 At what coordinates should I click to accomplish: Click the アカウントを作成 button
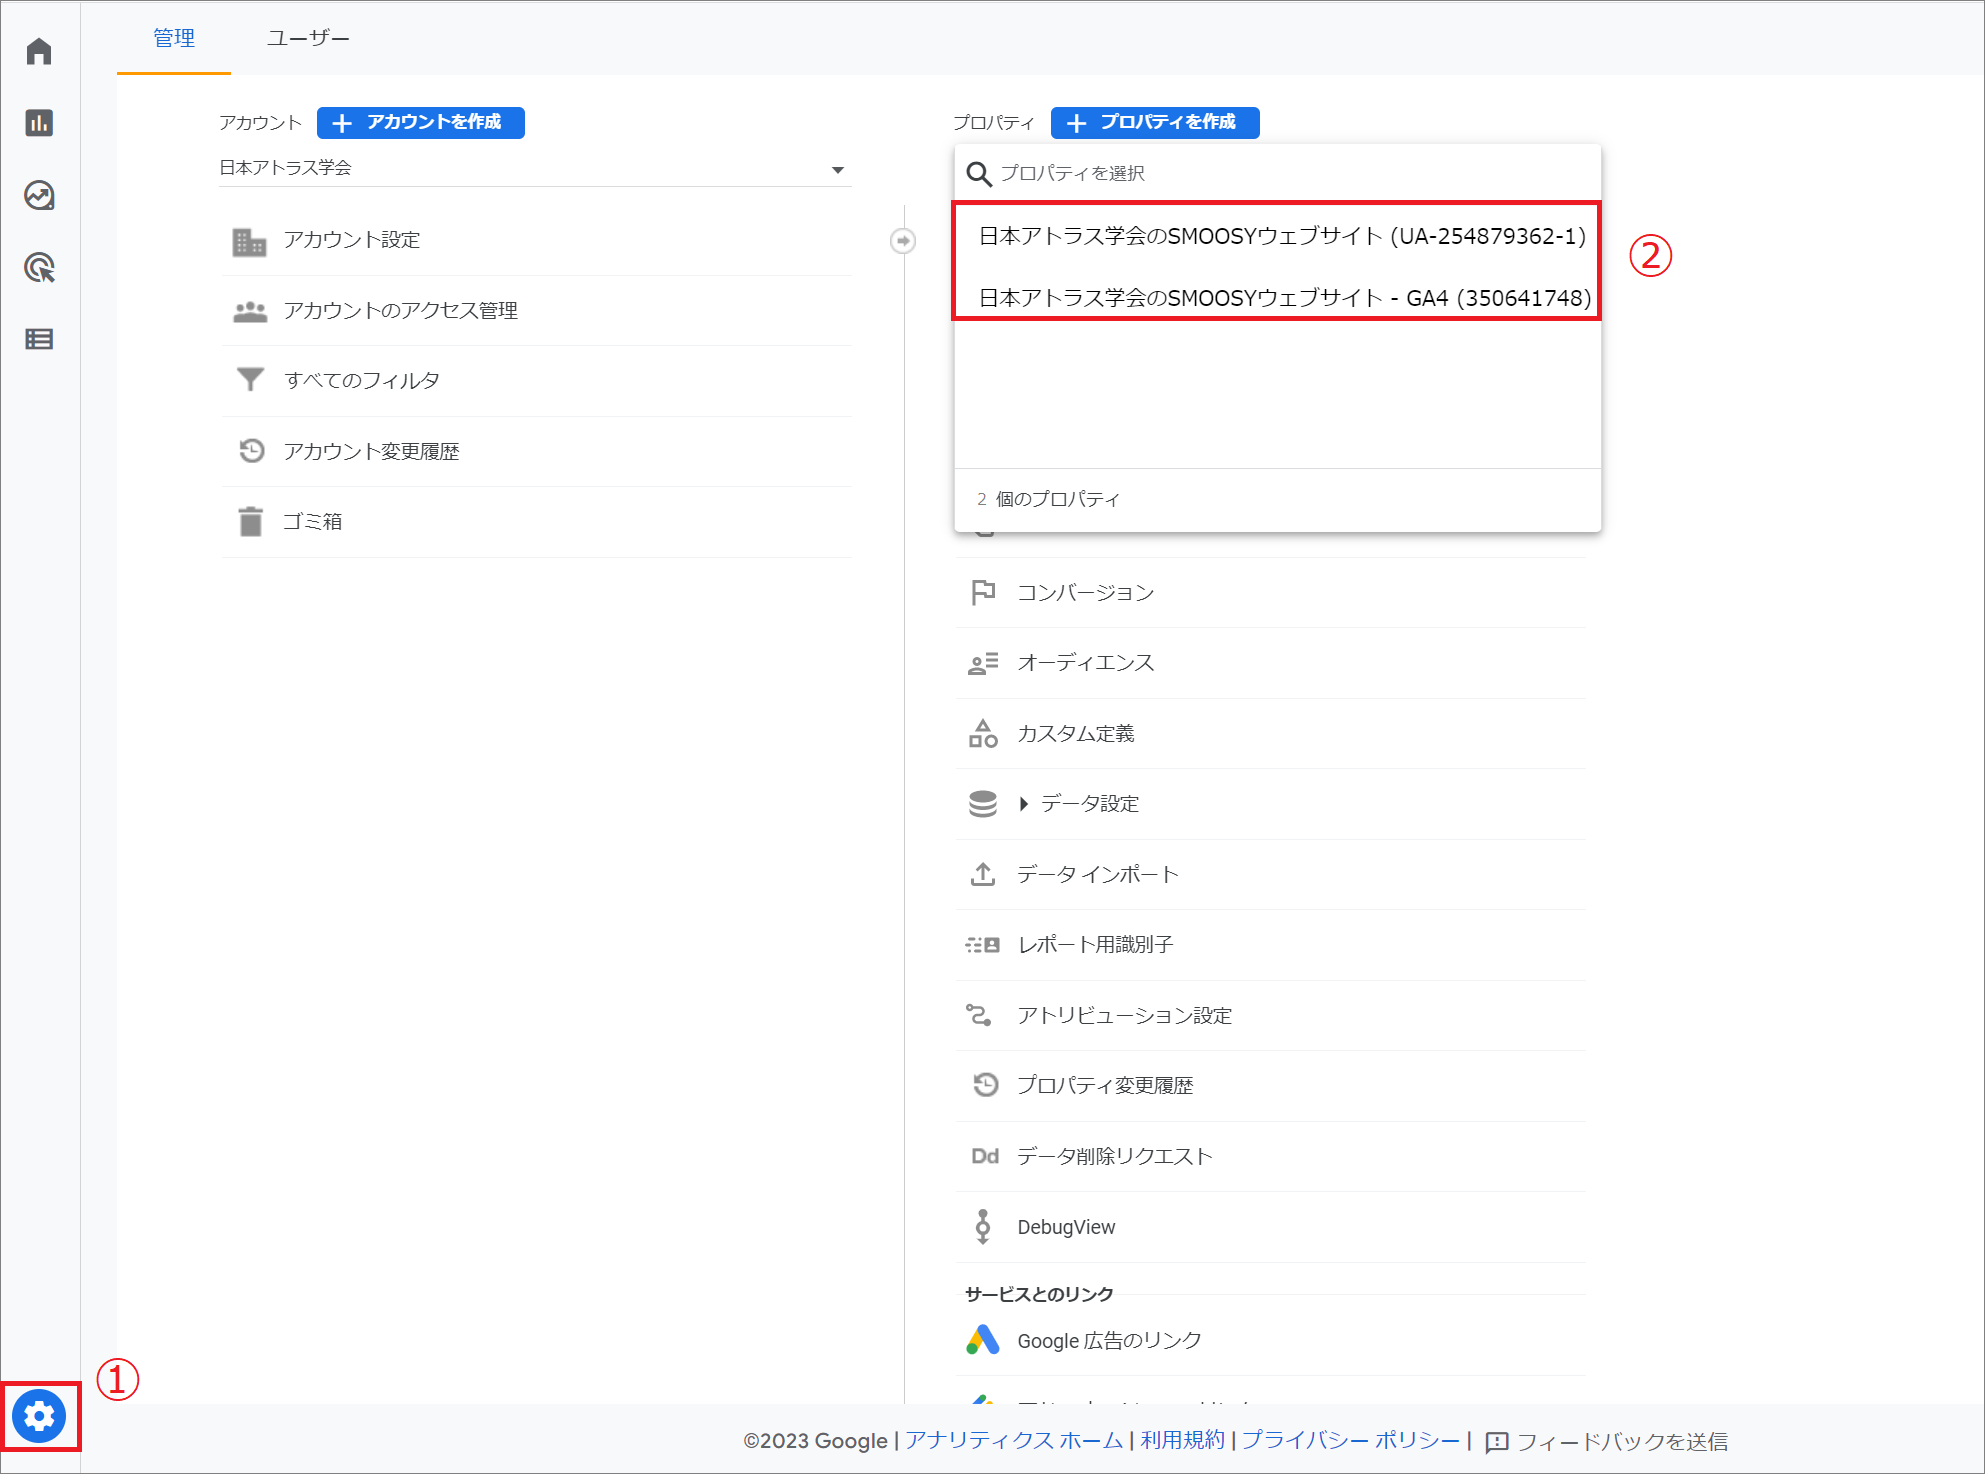tap(421, 122)
